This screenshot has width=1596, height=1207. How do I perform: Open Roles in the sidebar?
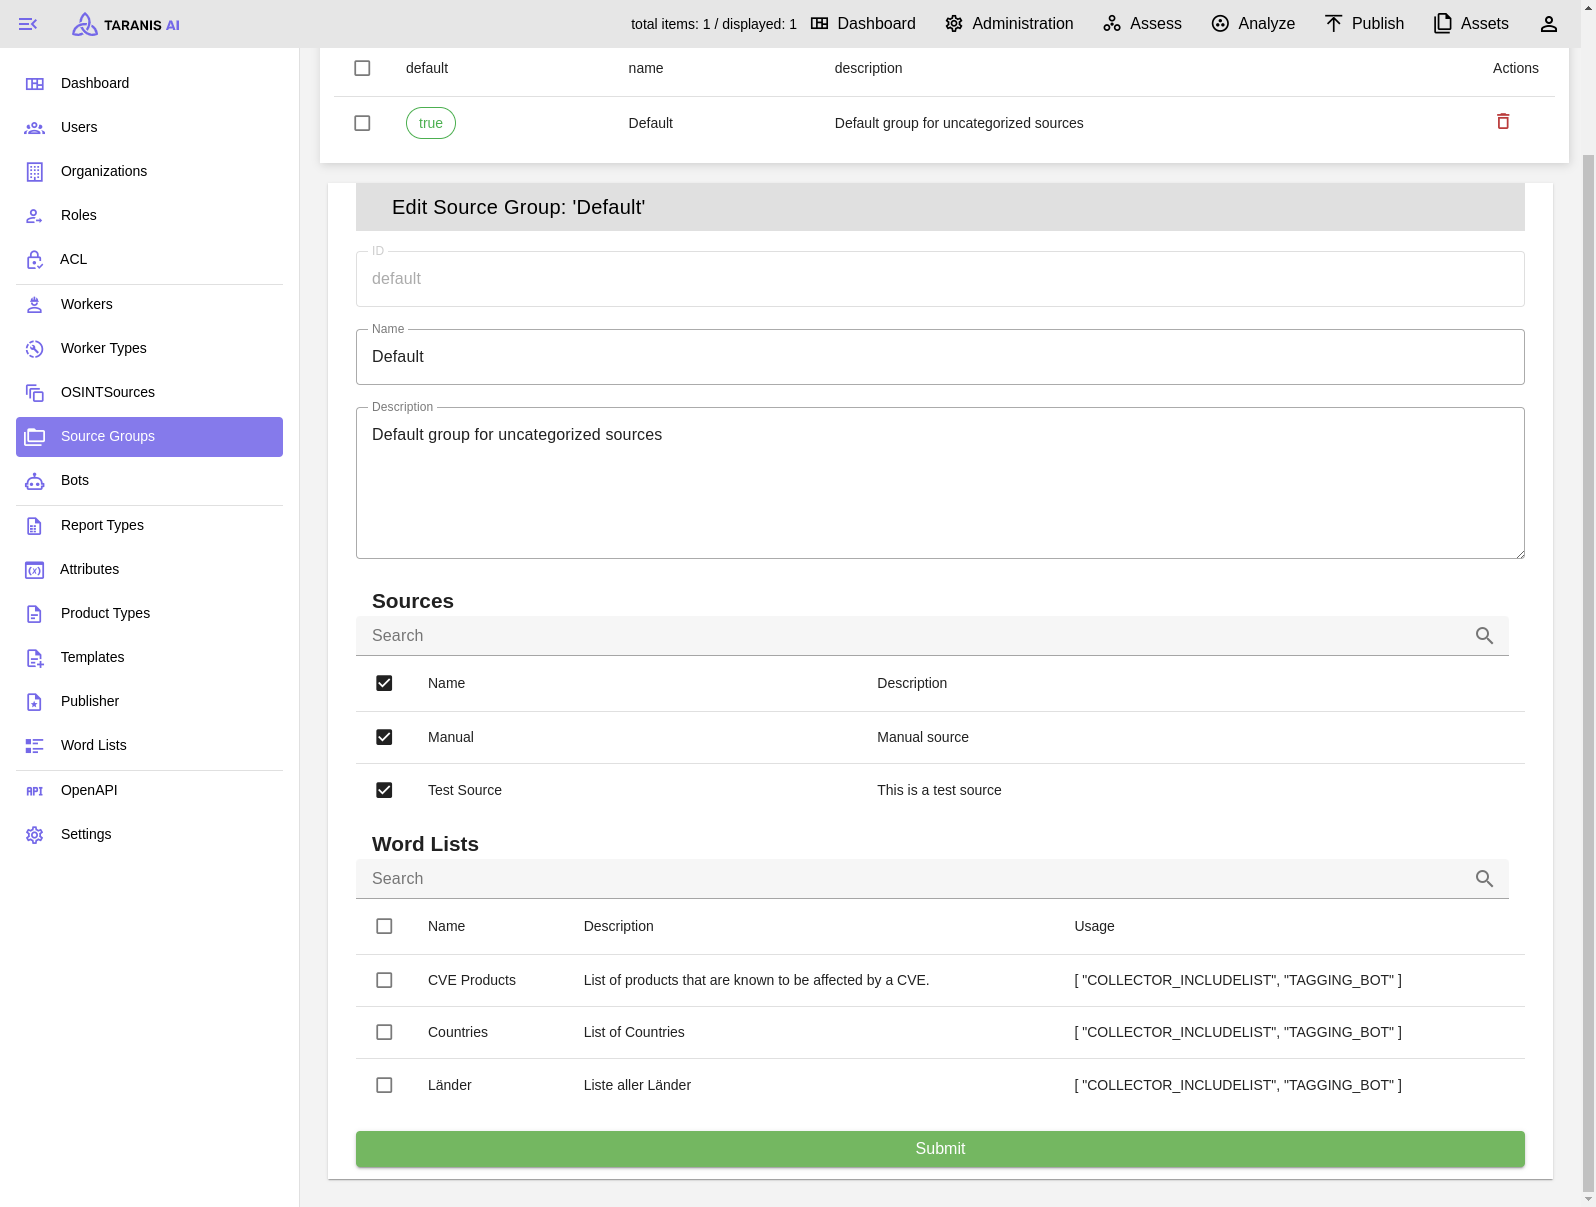tap(150, 215)
